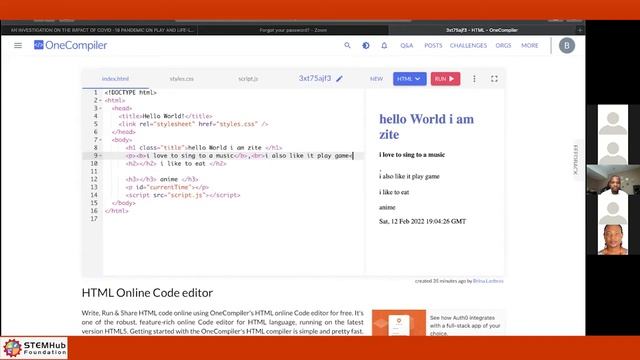
Task: Open a new browser tab
Action: (x=580, y=30)
